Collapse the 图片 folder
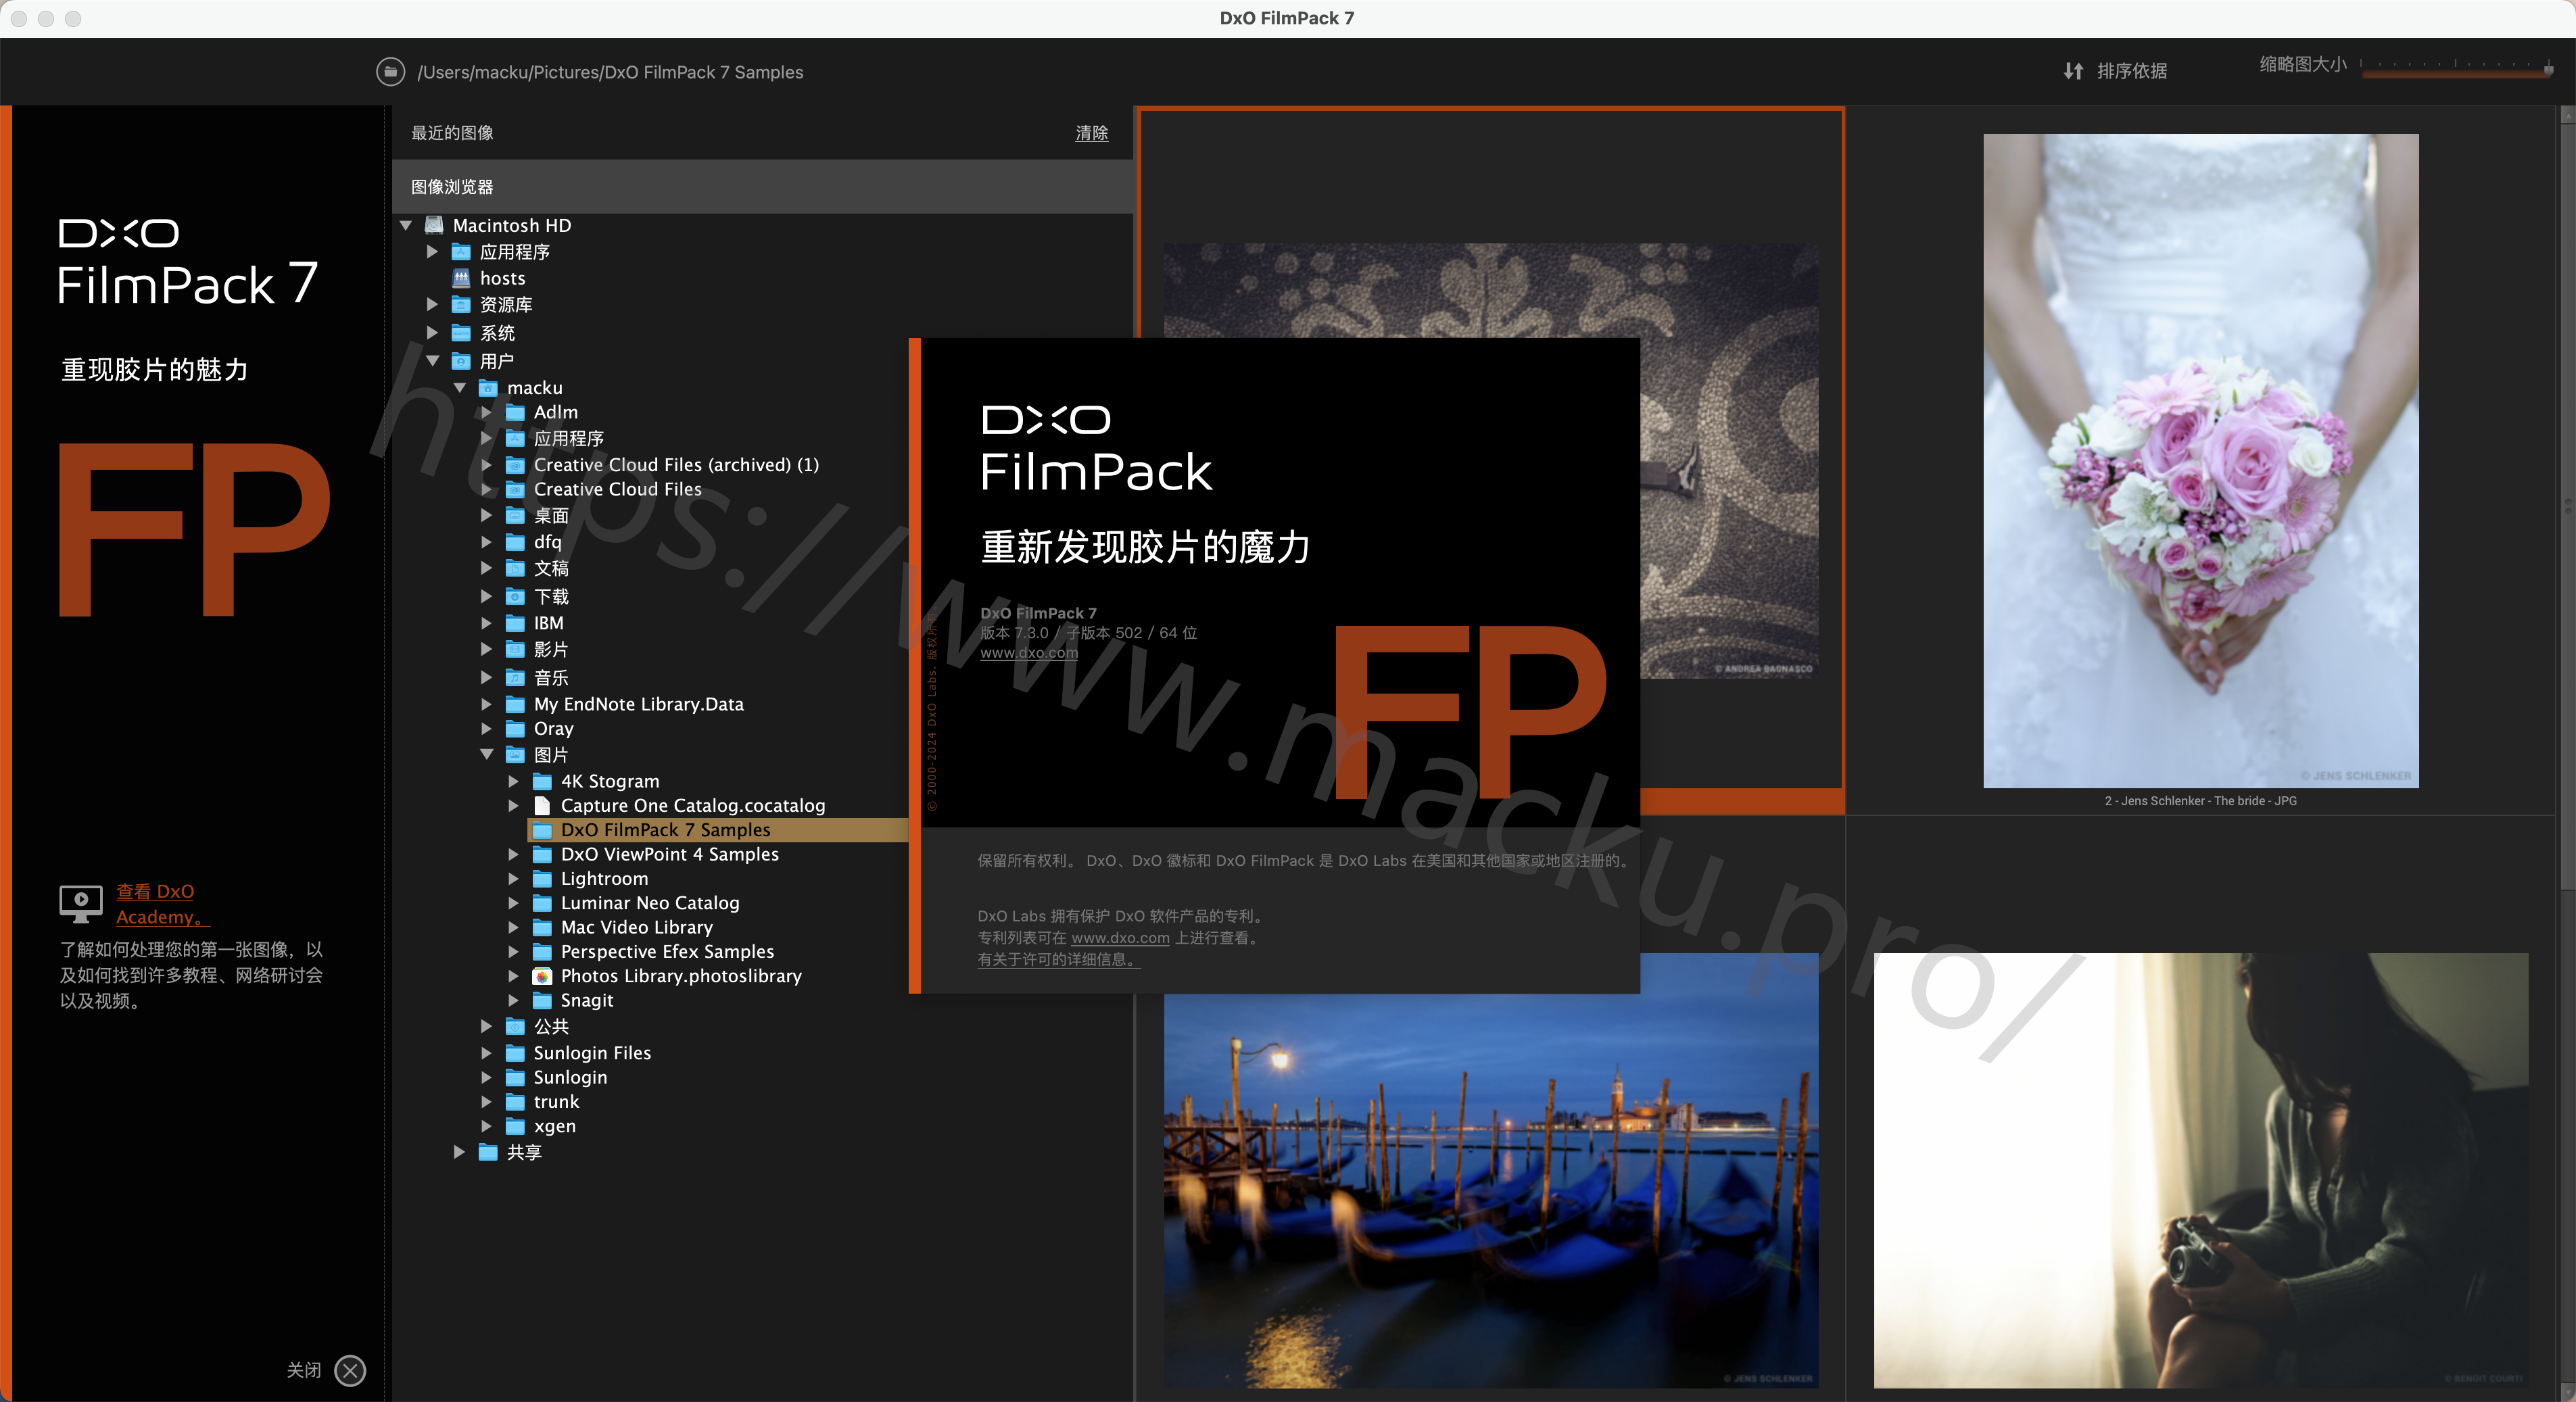Image resolution: width=2576 pixels, height=1402 pixels. [487, 755]
